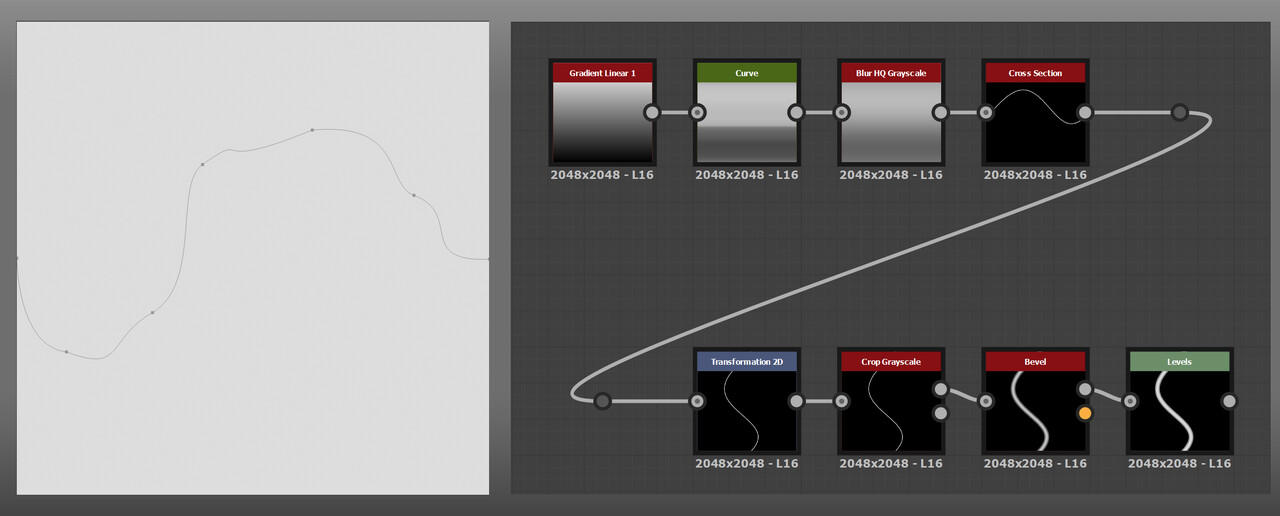Click the Cross Section title bar
The height and width of the screenshot is (516, 1280).
coord(1035,73)
